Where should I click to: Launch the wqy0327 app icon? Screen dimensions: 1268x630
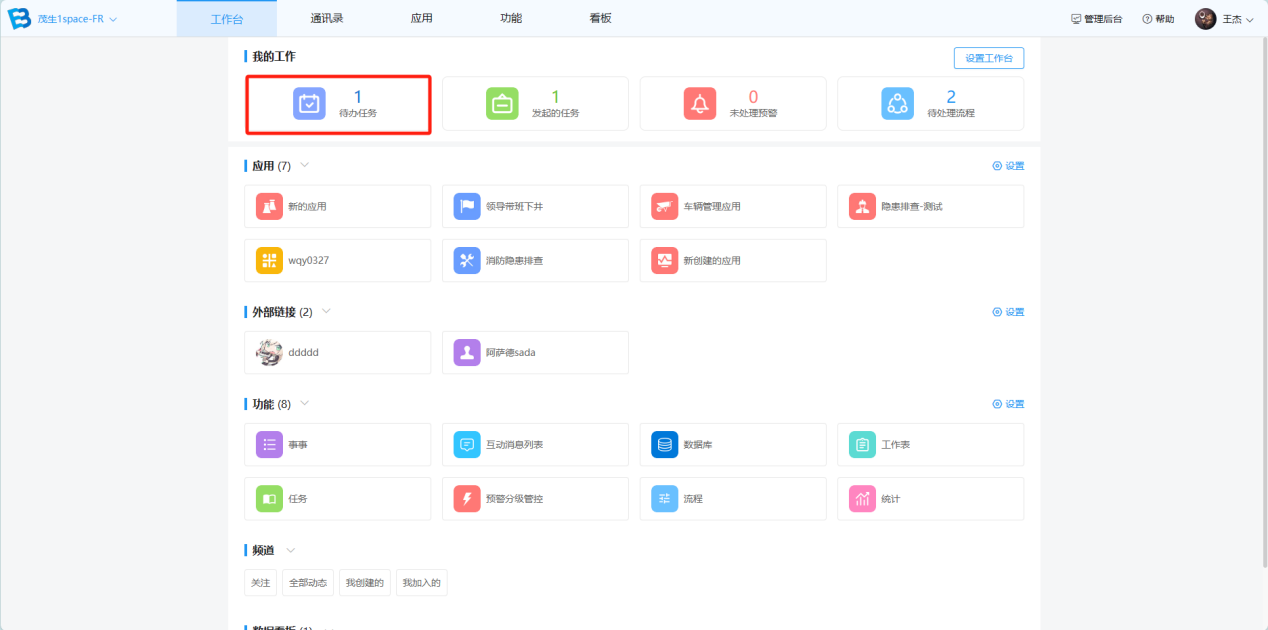click(270, 261)
